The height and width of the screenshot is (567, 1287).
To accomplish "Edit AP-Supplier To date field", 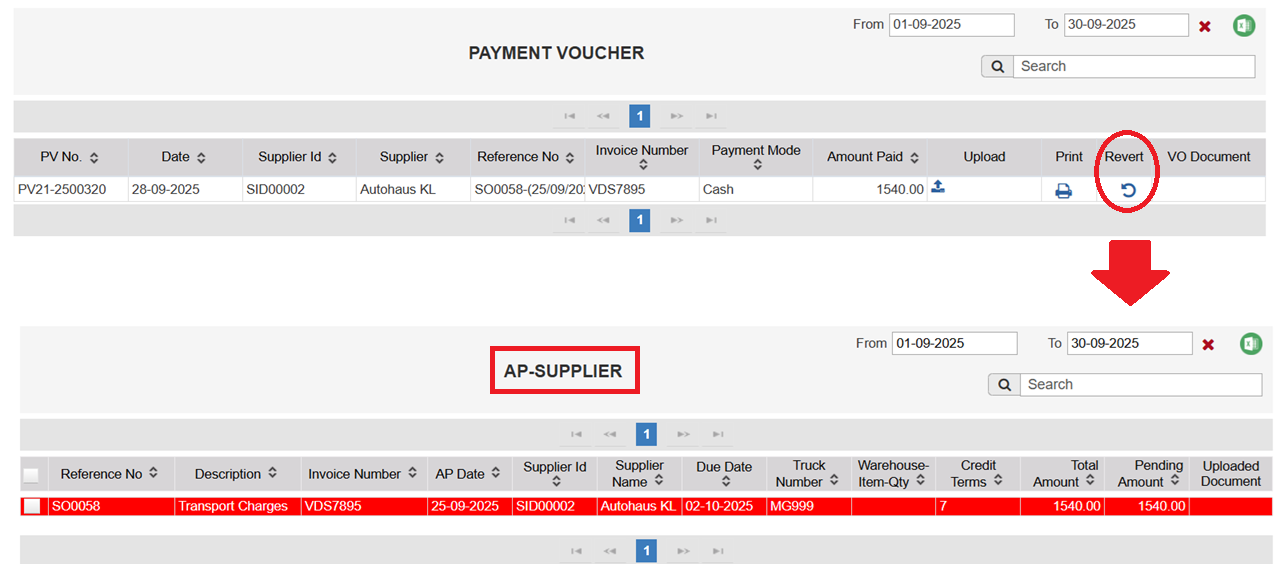I will [1130, 343].
